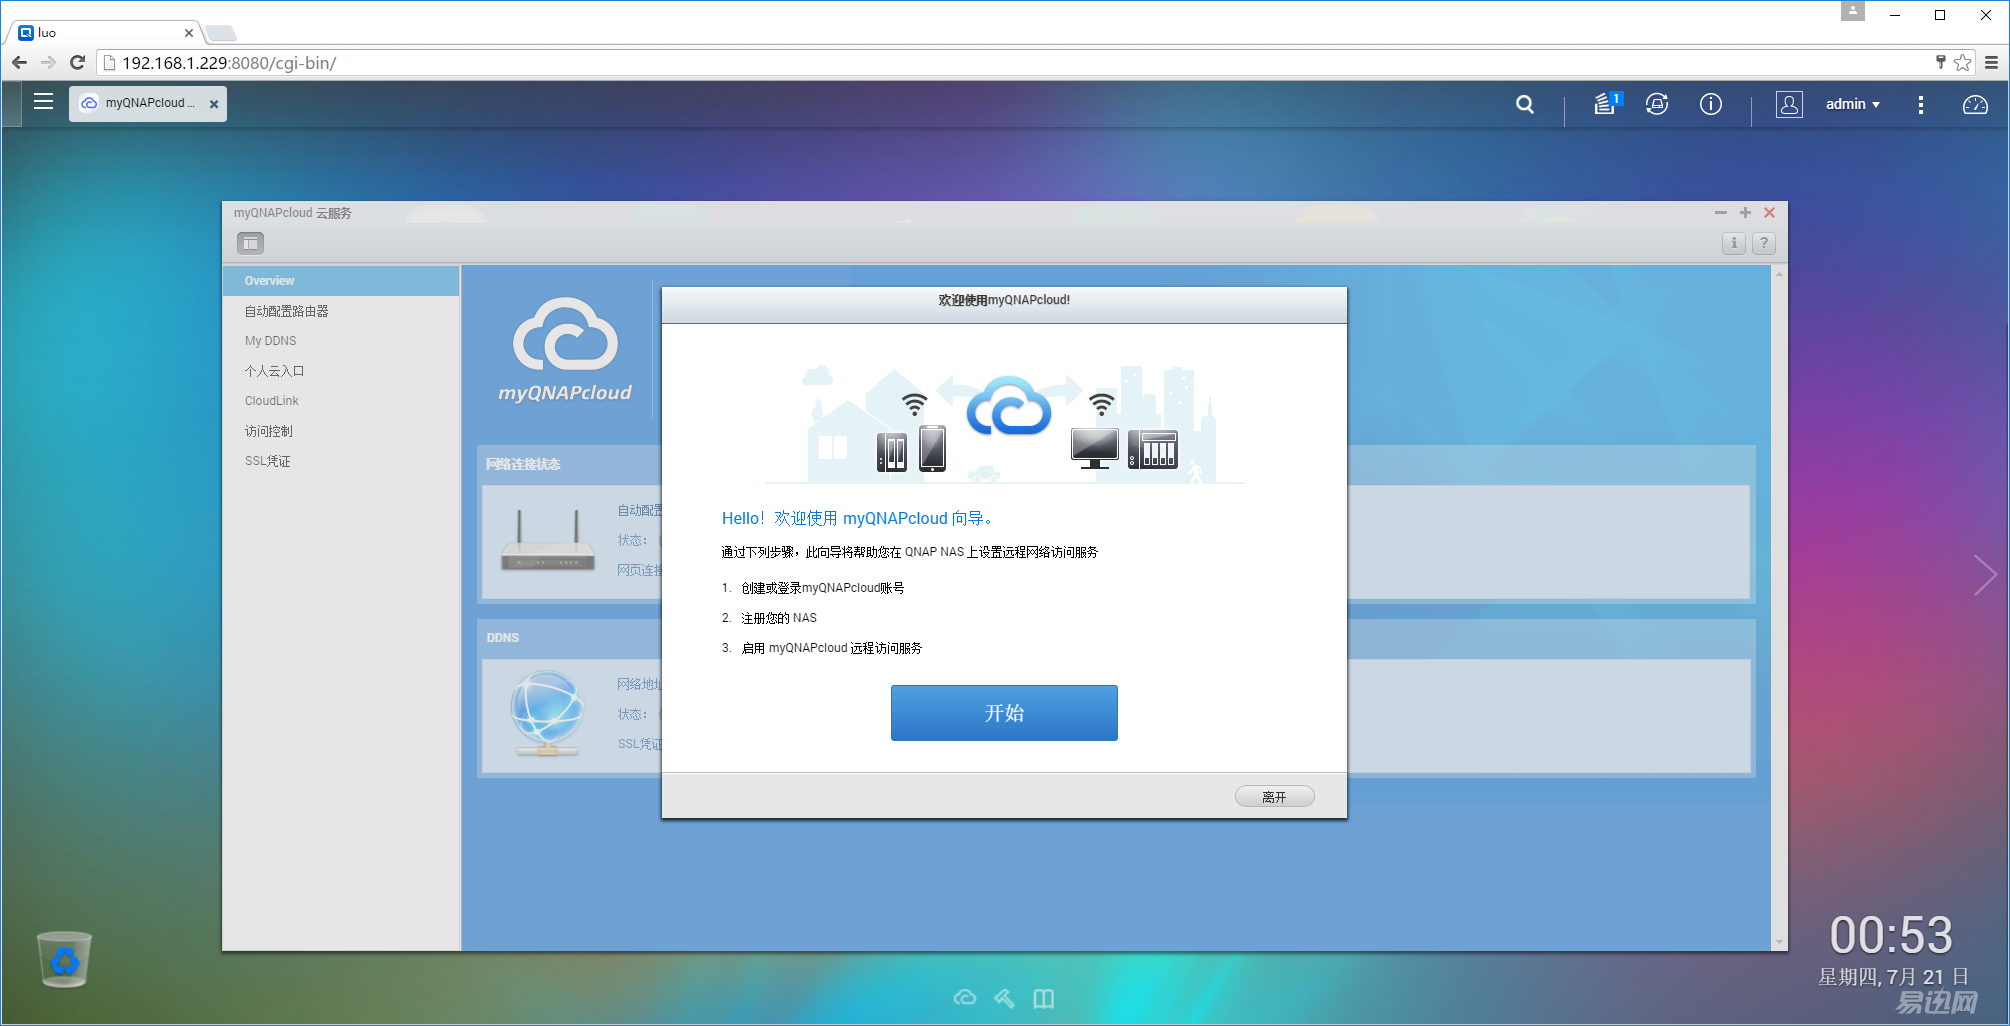Click the 离开 button to exit wizard

tap(1274, 797)
